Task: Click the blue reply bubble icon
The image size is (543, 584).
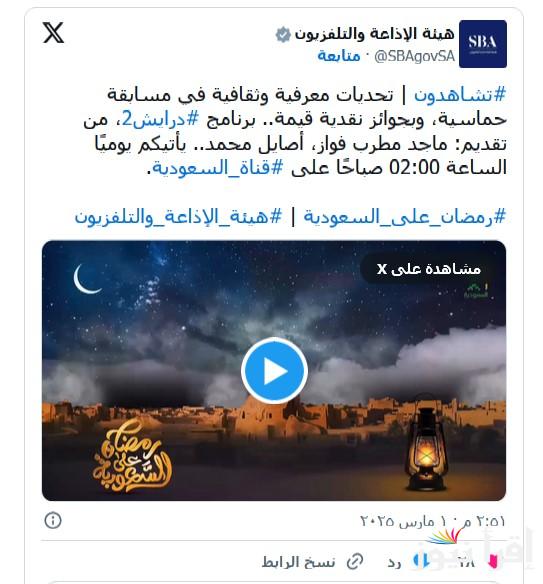Action: (x=421, y=561)
